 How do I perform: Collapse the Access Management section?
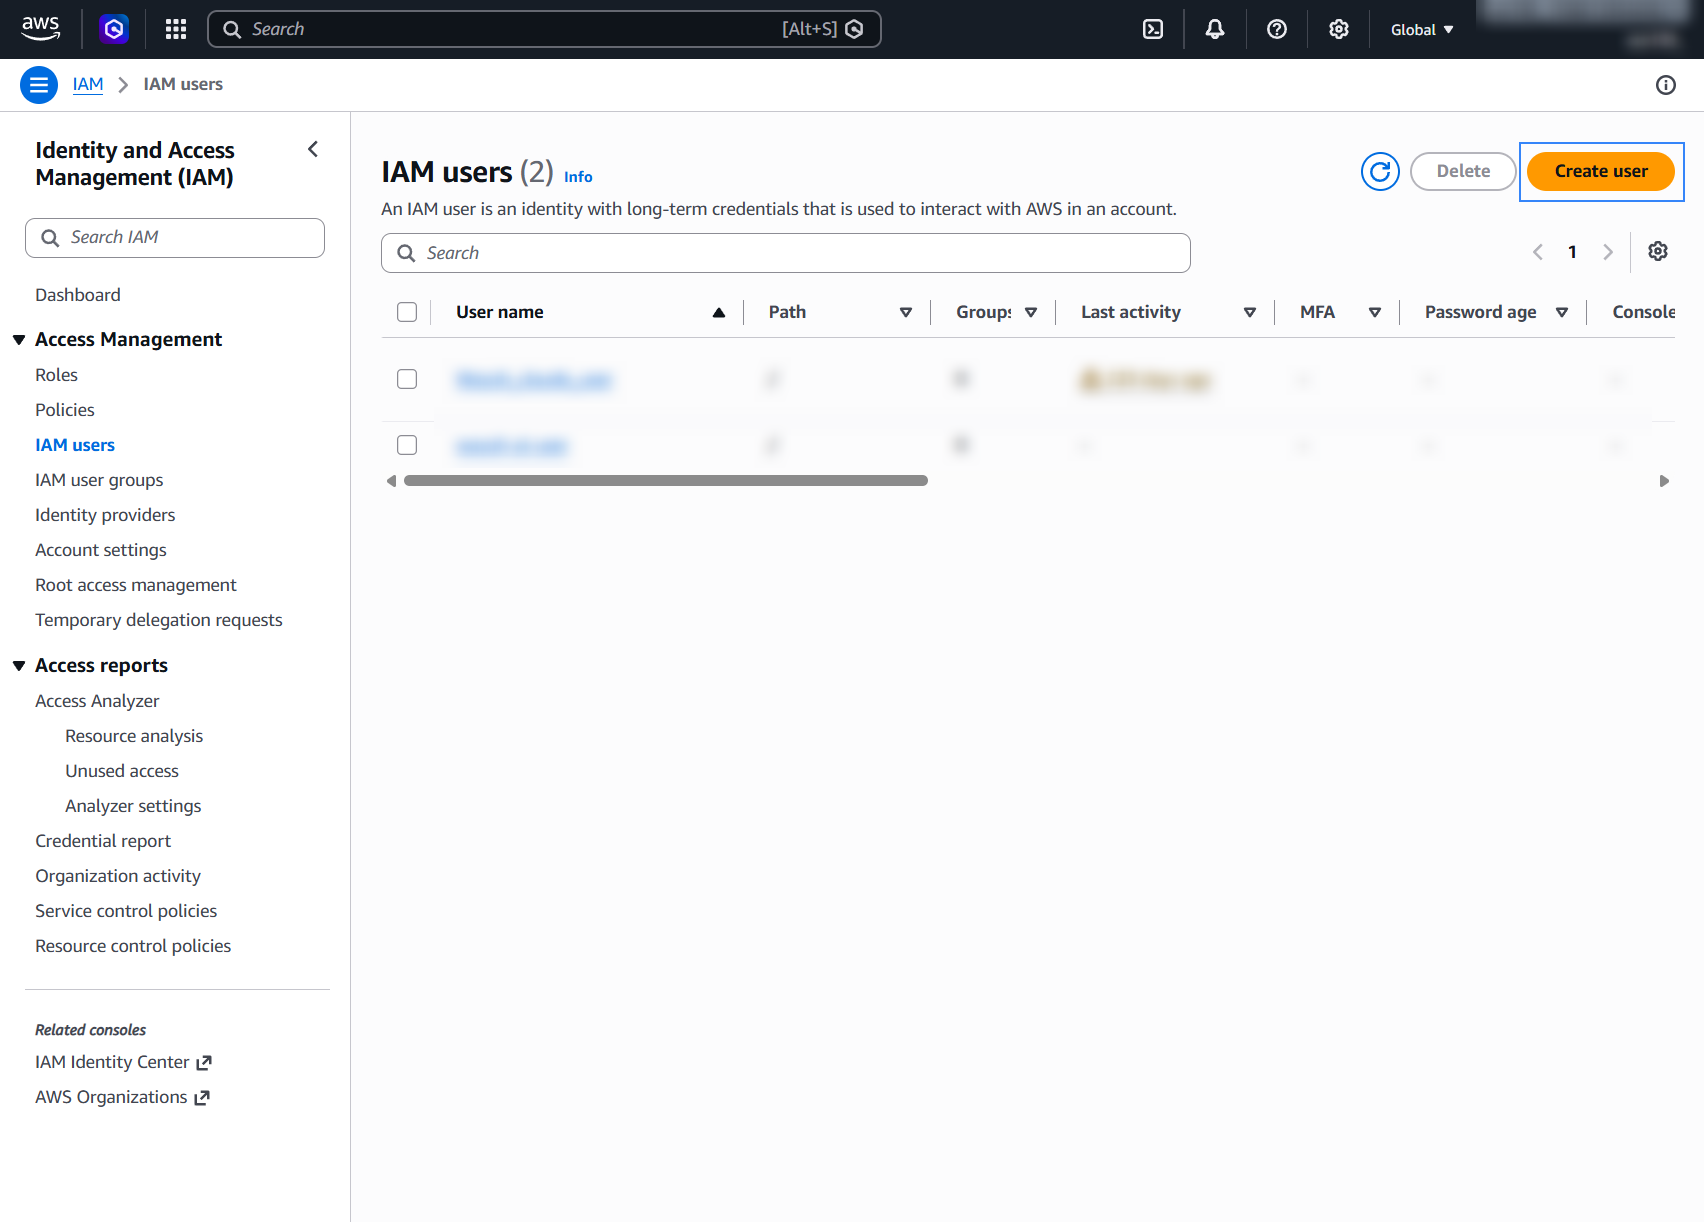(18, 340)
